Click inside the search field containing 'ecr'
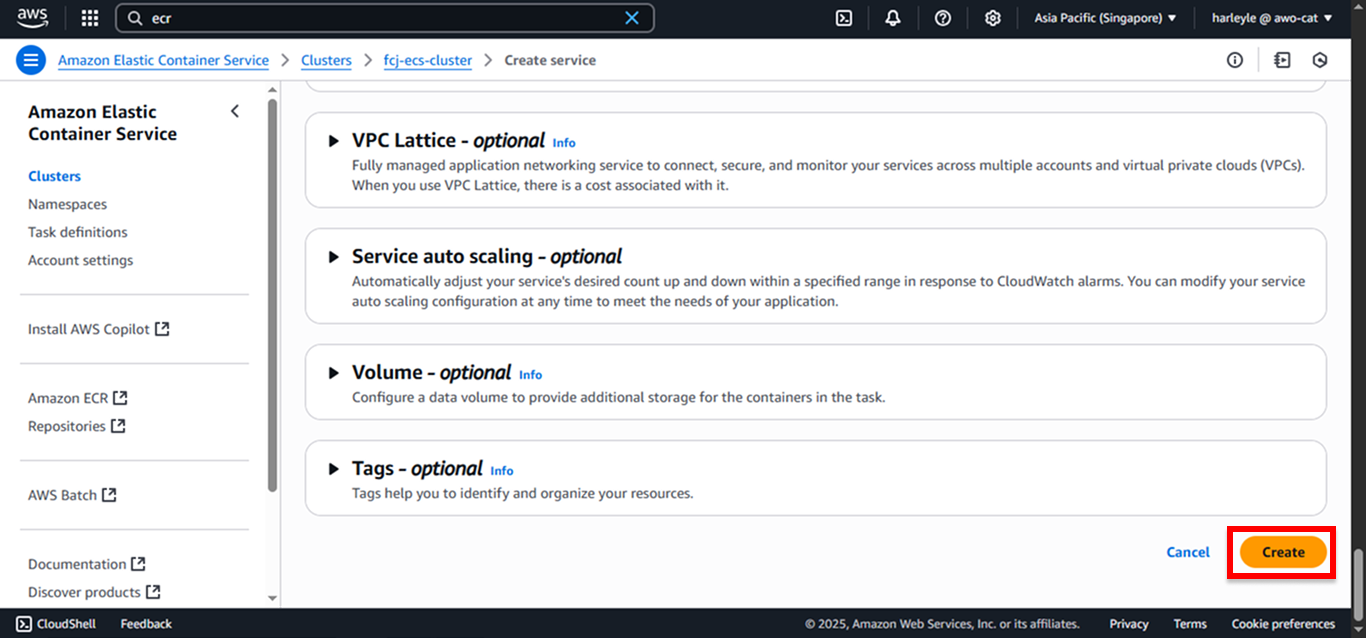1366x638 pixels. tap(385, 18)
